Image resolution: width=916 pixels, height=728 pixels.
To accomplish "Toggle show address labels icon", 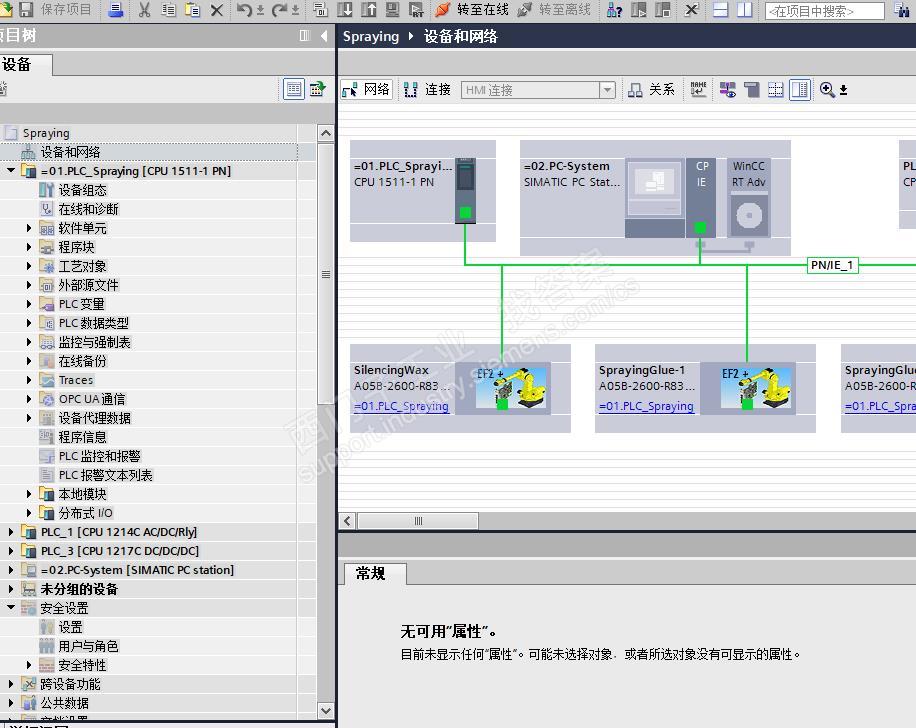I will 727,89.
